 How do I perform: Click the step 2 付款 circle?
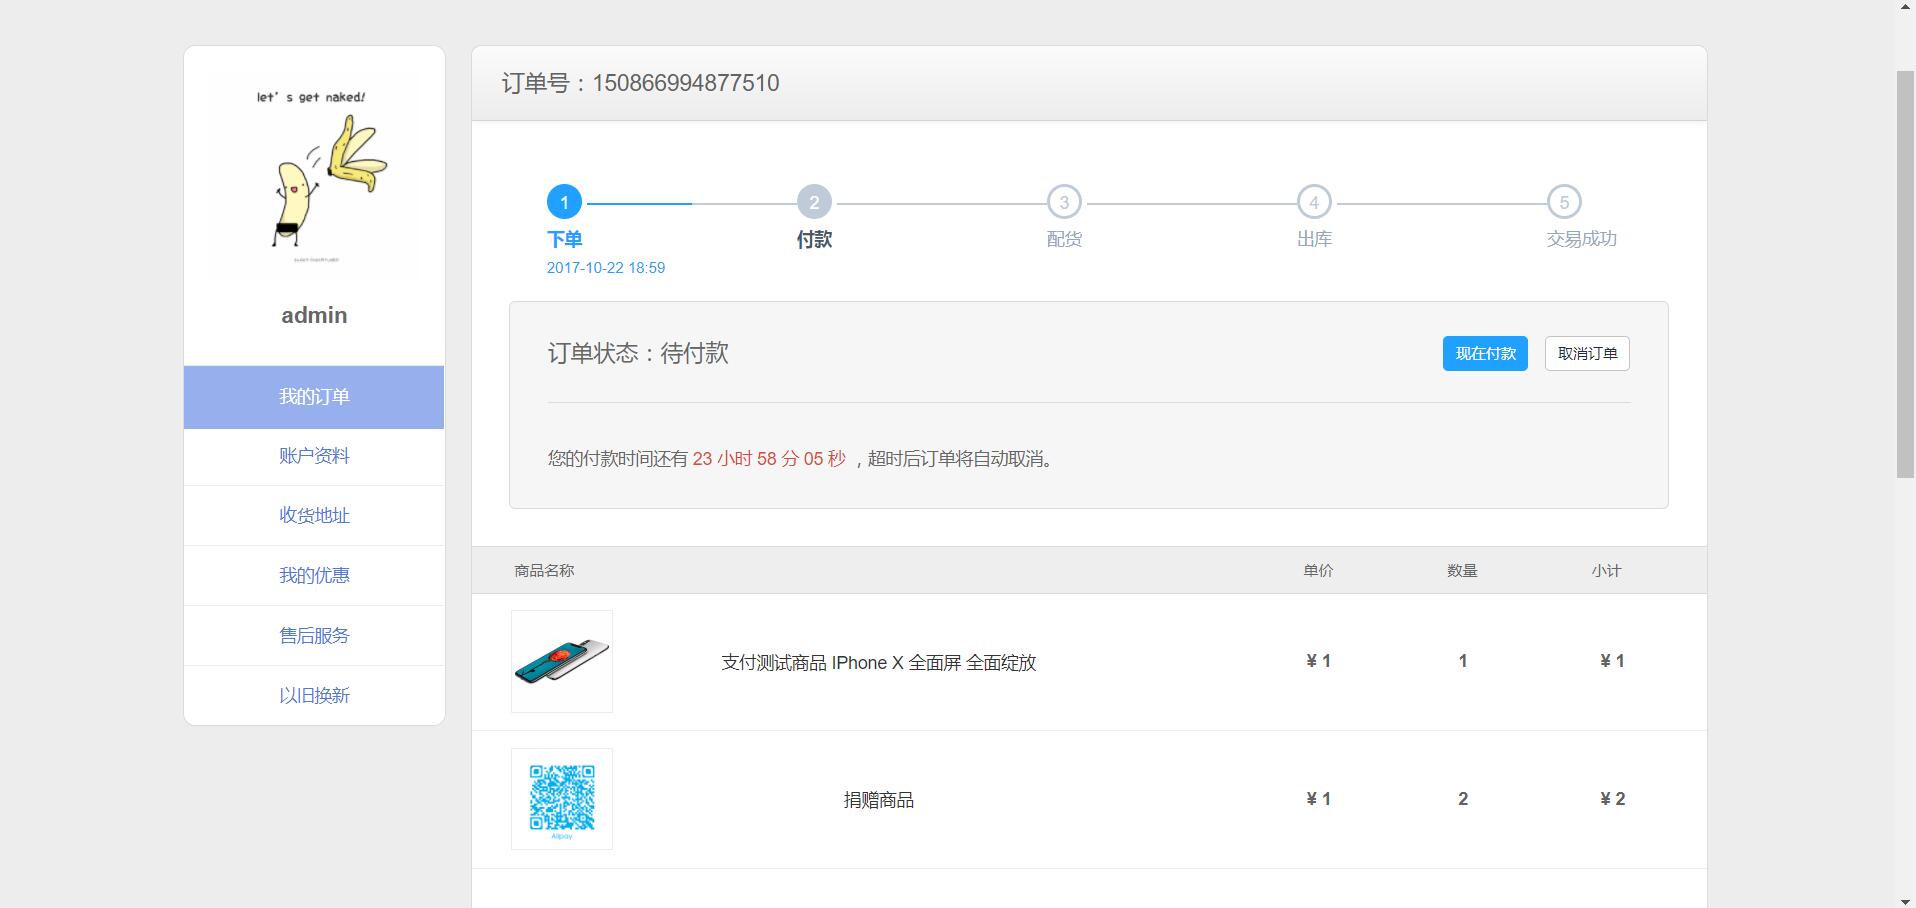point(814,202)
